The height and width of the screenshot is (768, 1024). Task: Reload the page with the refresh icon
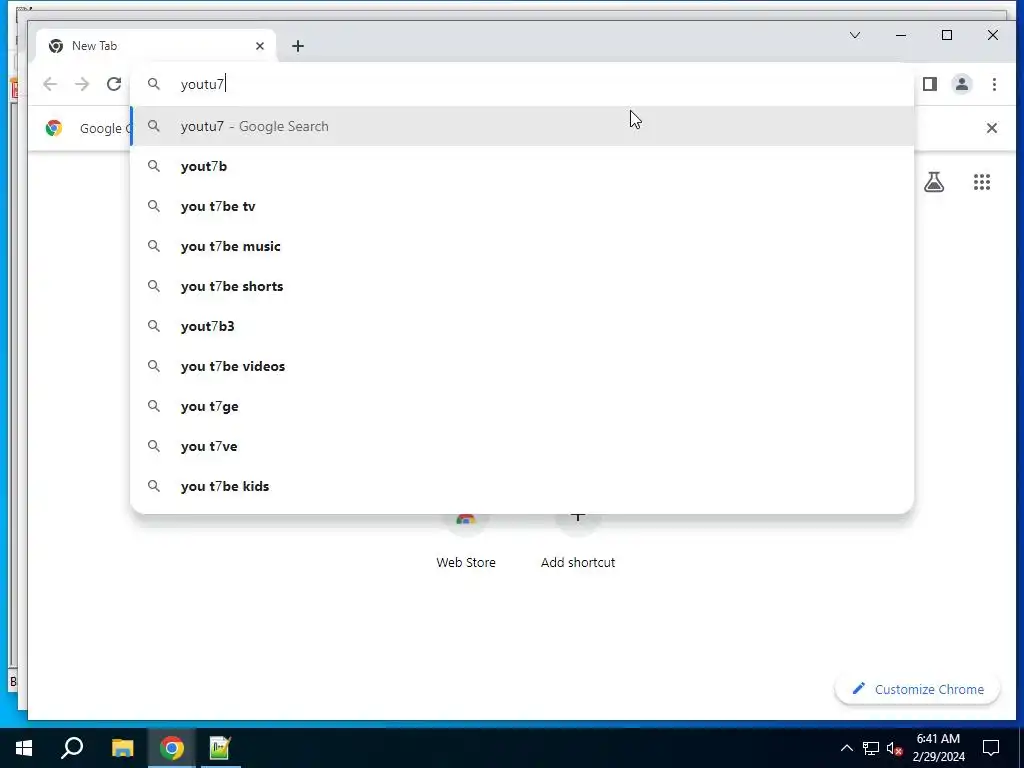point(114,84)
